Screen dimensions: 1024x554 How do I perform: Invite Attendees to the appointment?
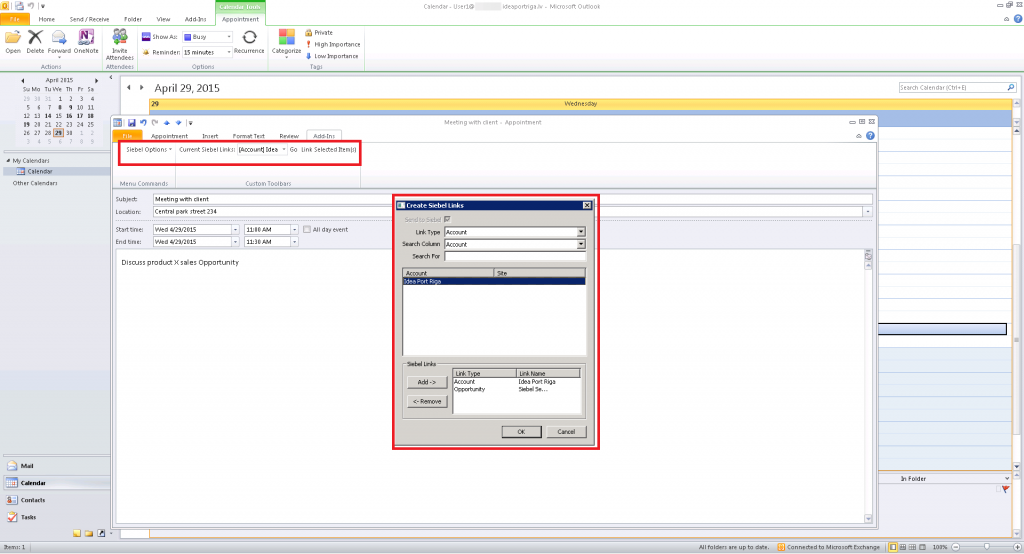[x=120, y=44]
